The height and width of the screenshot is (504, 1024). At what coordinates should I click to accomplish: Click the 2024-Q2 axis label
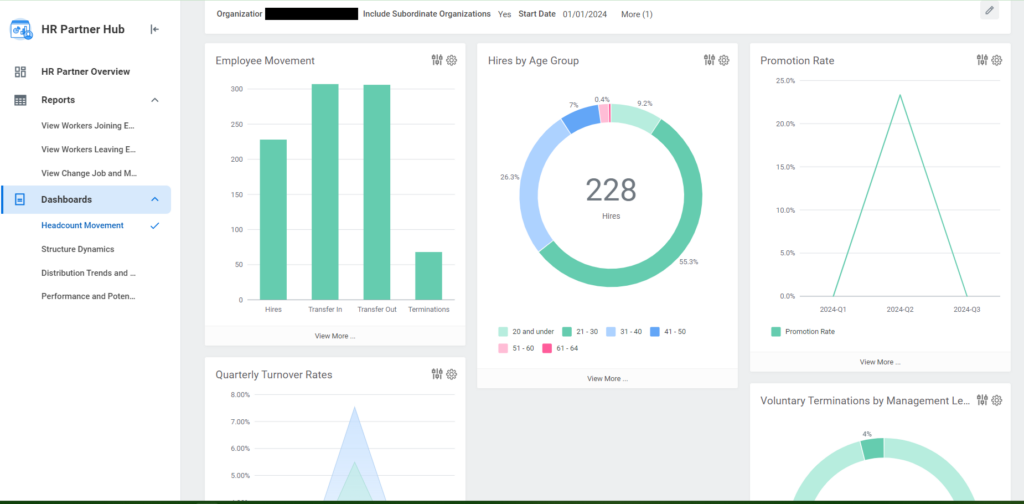coord(900,309)
